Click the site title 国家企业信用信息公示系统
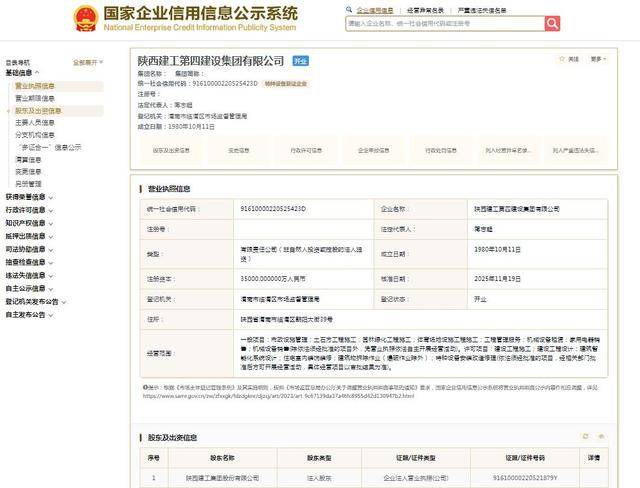The width and height of the screenshot is (640, 488). [x=200, y=13]
